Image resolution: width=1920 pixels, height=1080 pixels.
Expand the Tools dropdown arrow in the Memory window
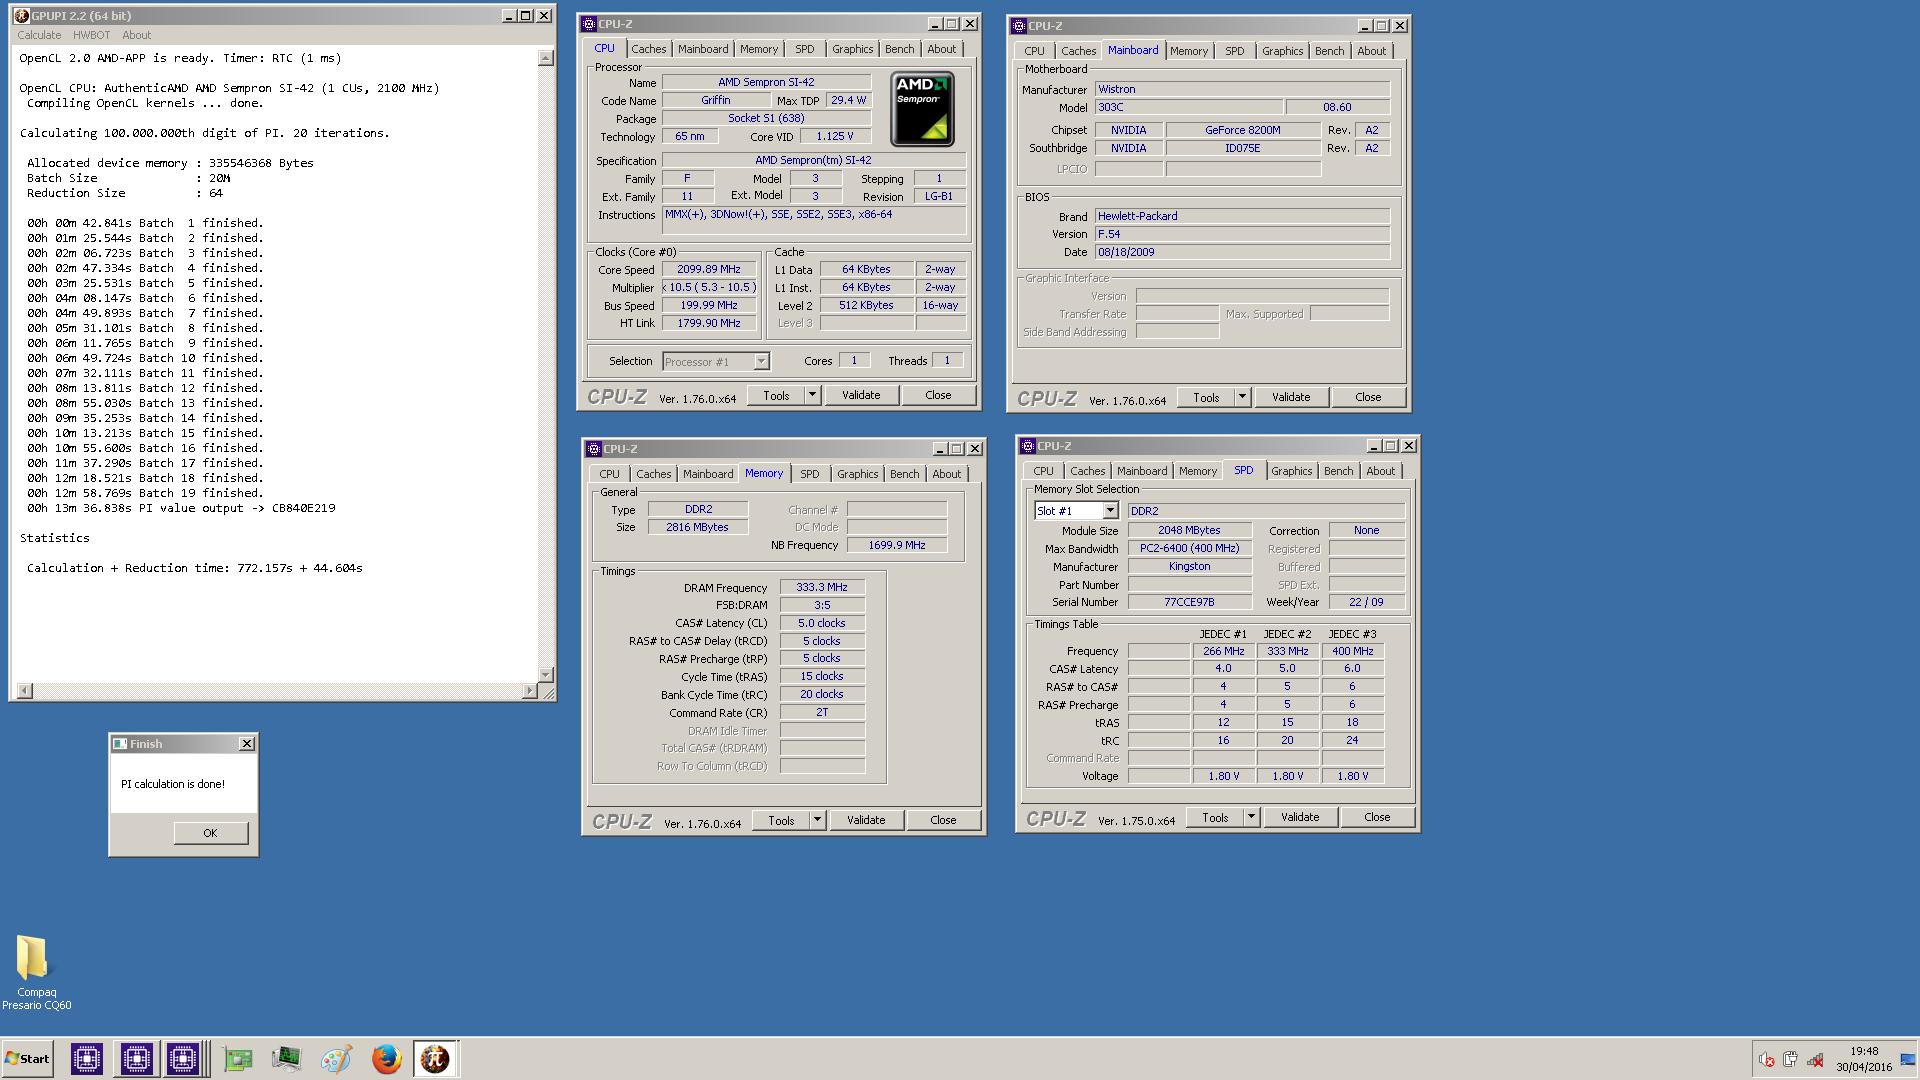click(x=817, y=820)
